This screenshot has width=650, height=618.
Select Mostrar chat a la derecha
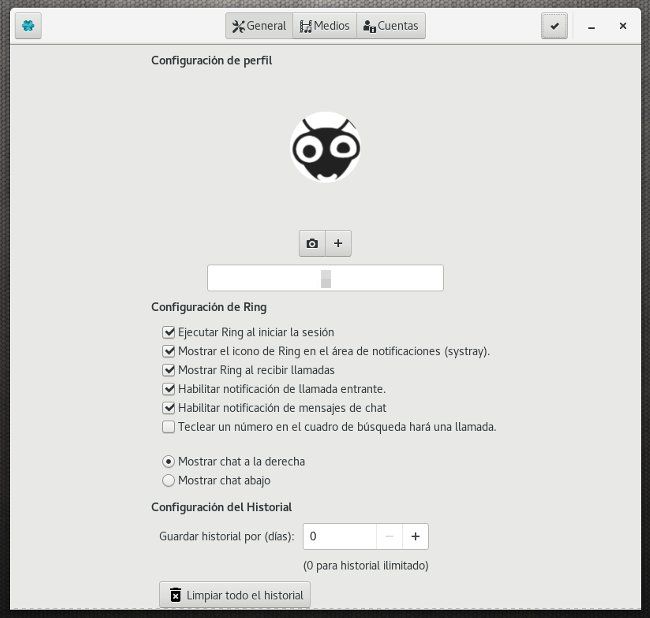pyautogui.click(x=168, y=462)
